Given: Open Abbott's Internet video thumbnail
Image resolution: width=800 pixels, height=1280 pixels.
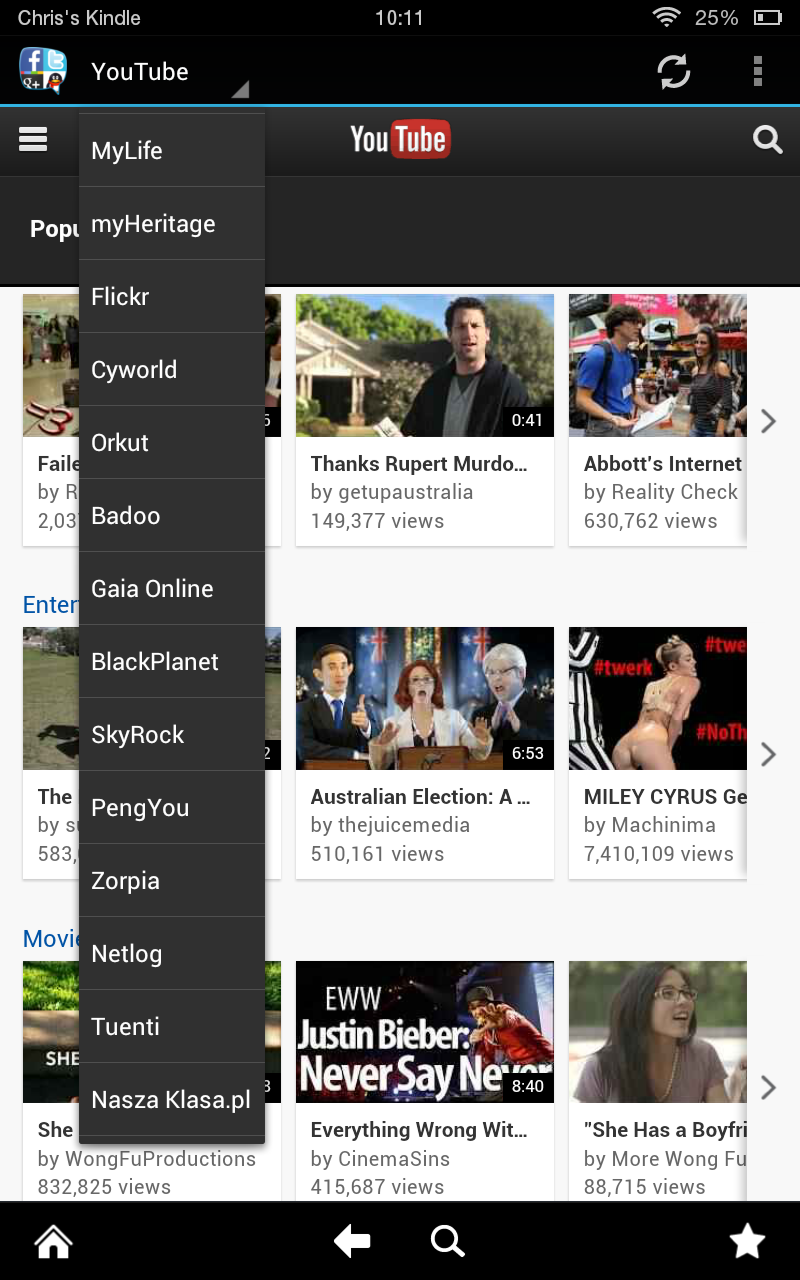Looking at the screenshot, I should coord(658,365).
